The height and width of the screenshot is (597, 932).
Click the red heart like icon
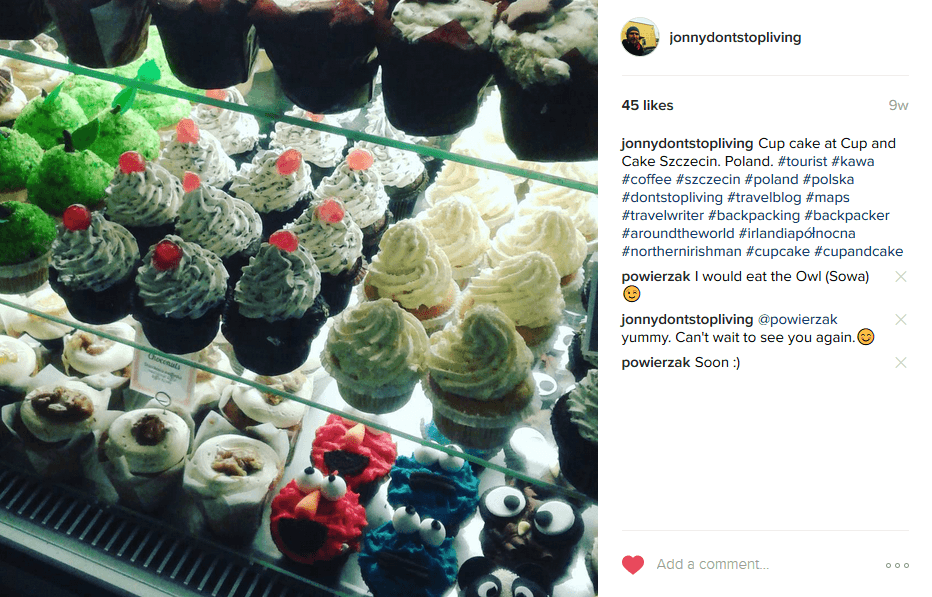point(632,565)
